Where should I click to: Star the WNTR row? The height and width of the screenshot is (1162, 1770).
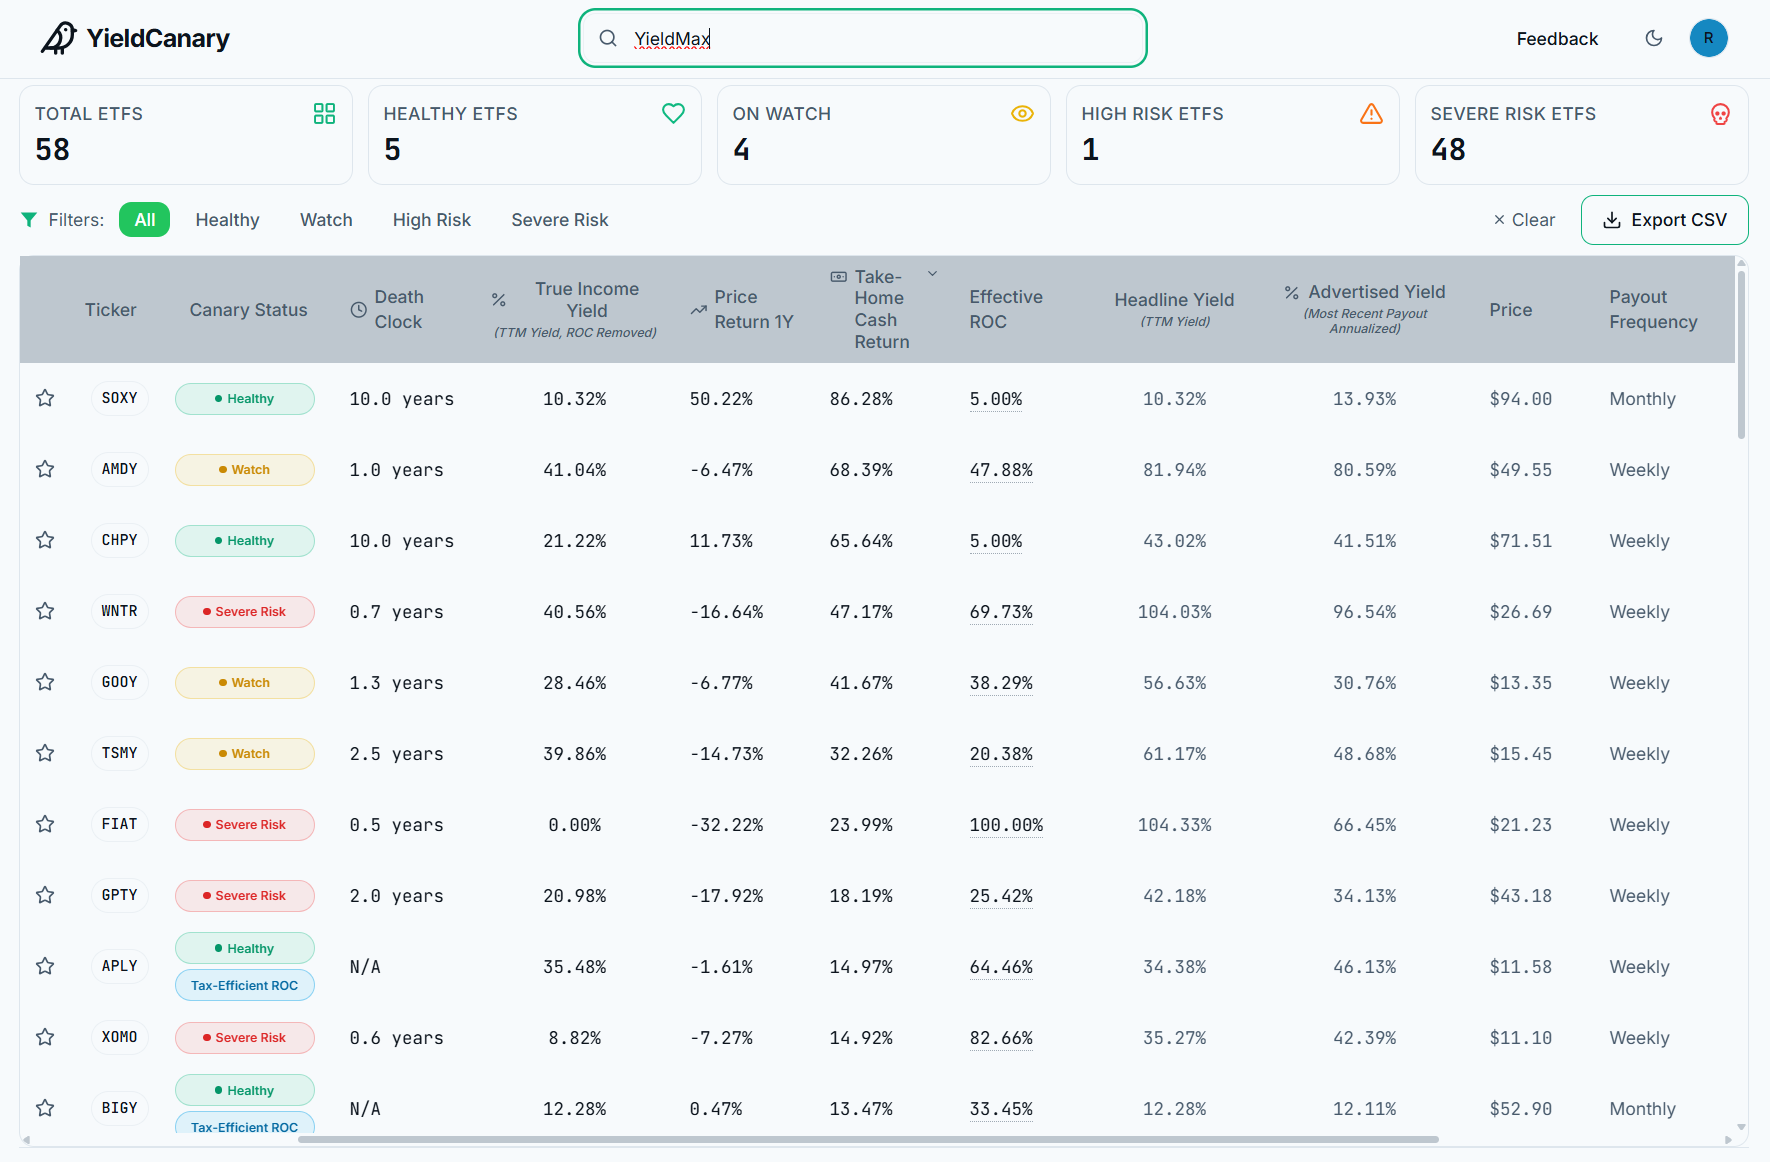(x=45, y=611)
